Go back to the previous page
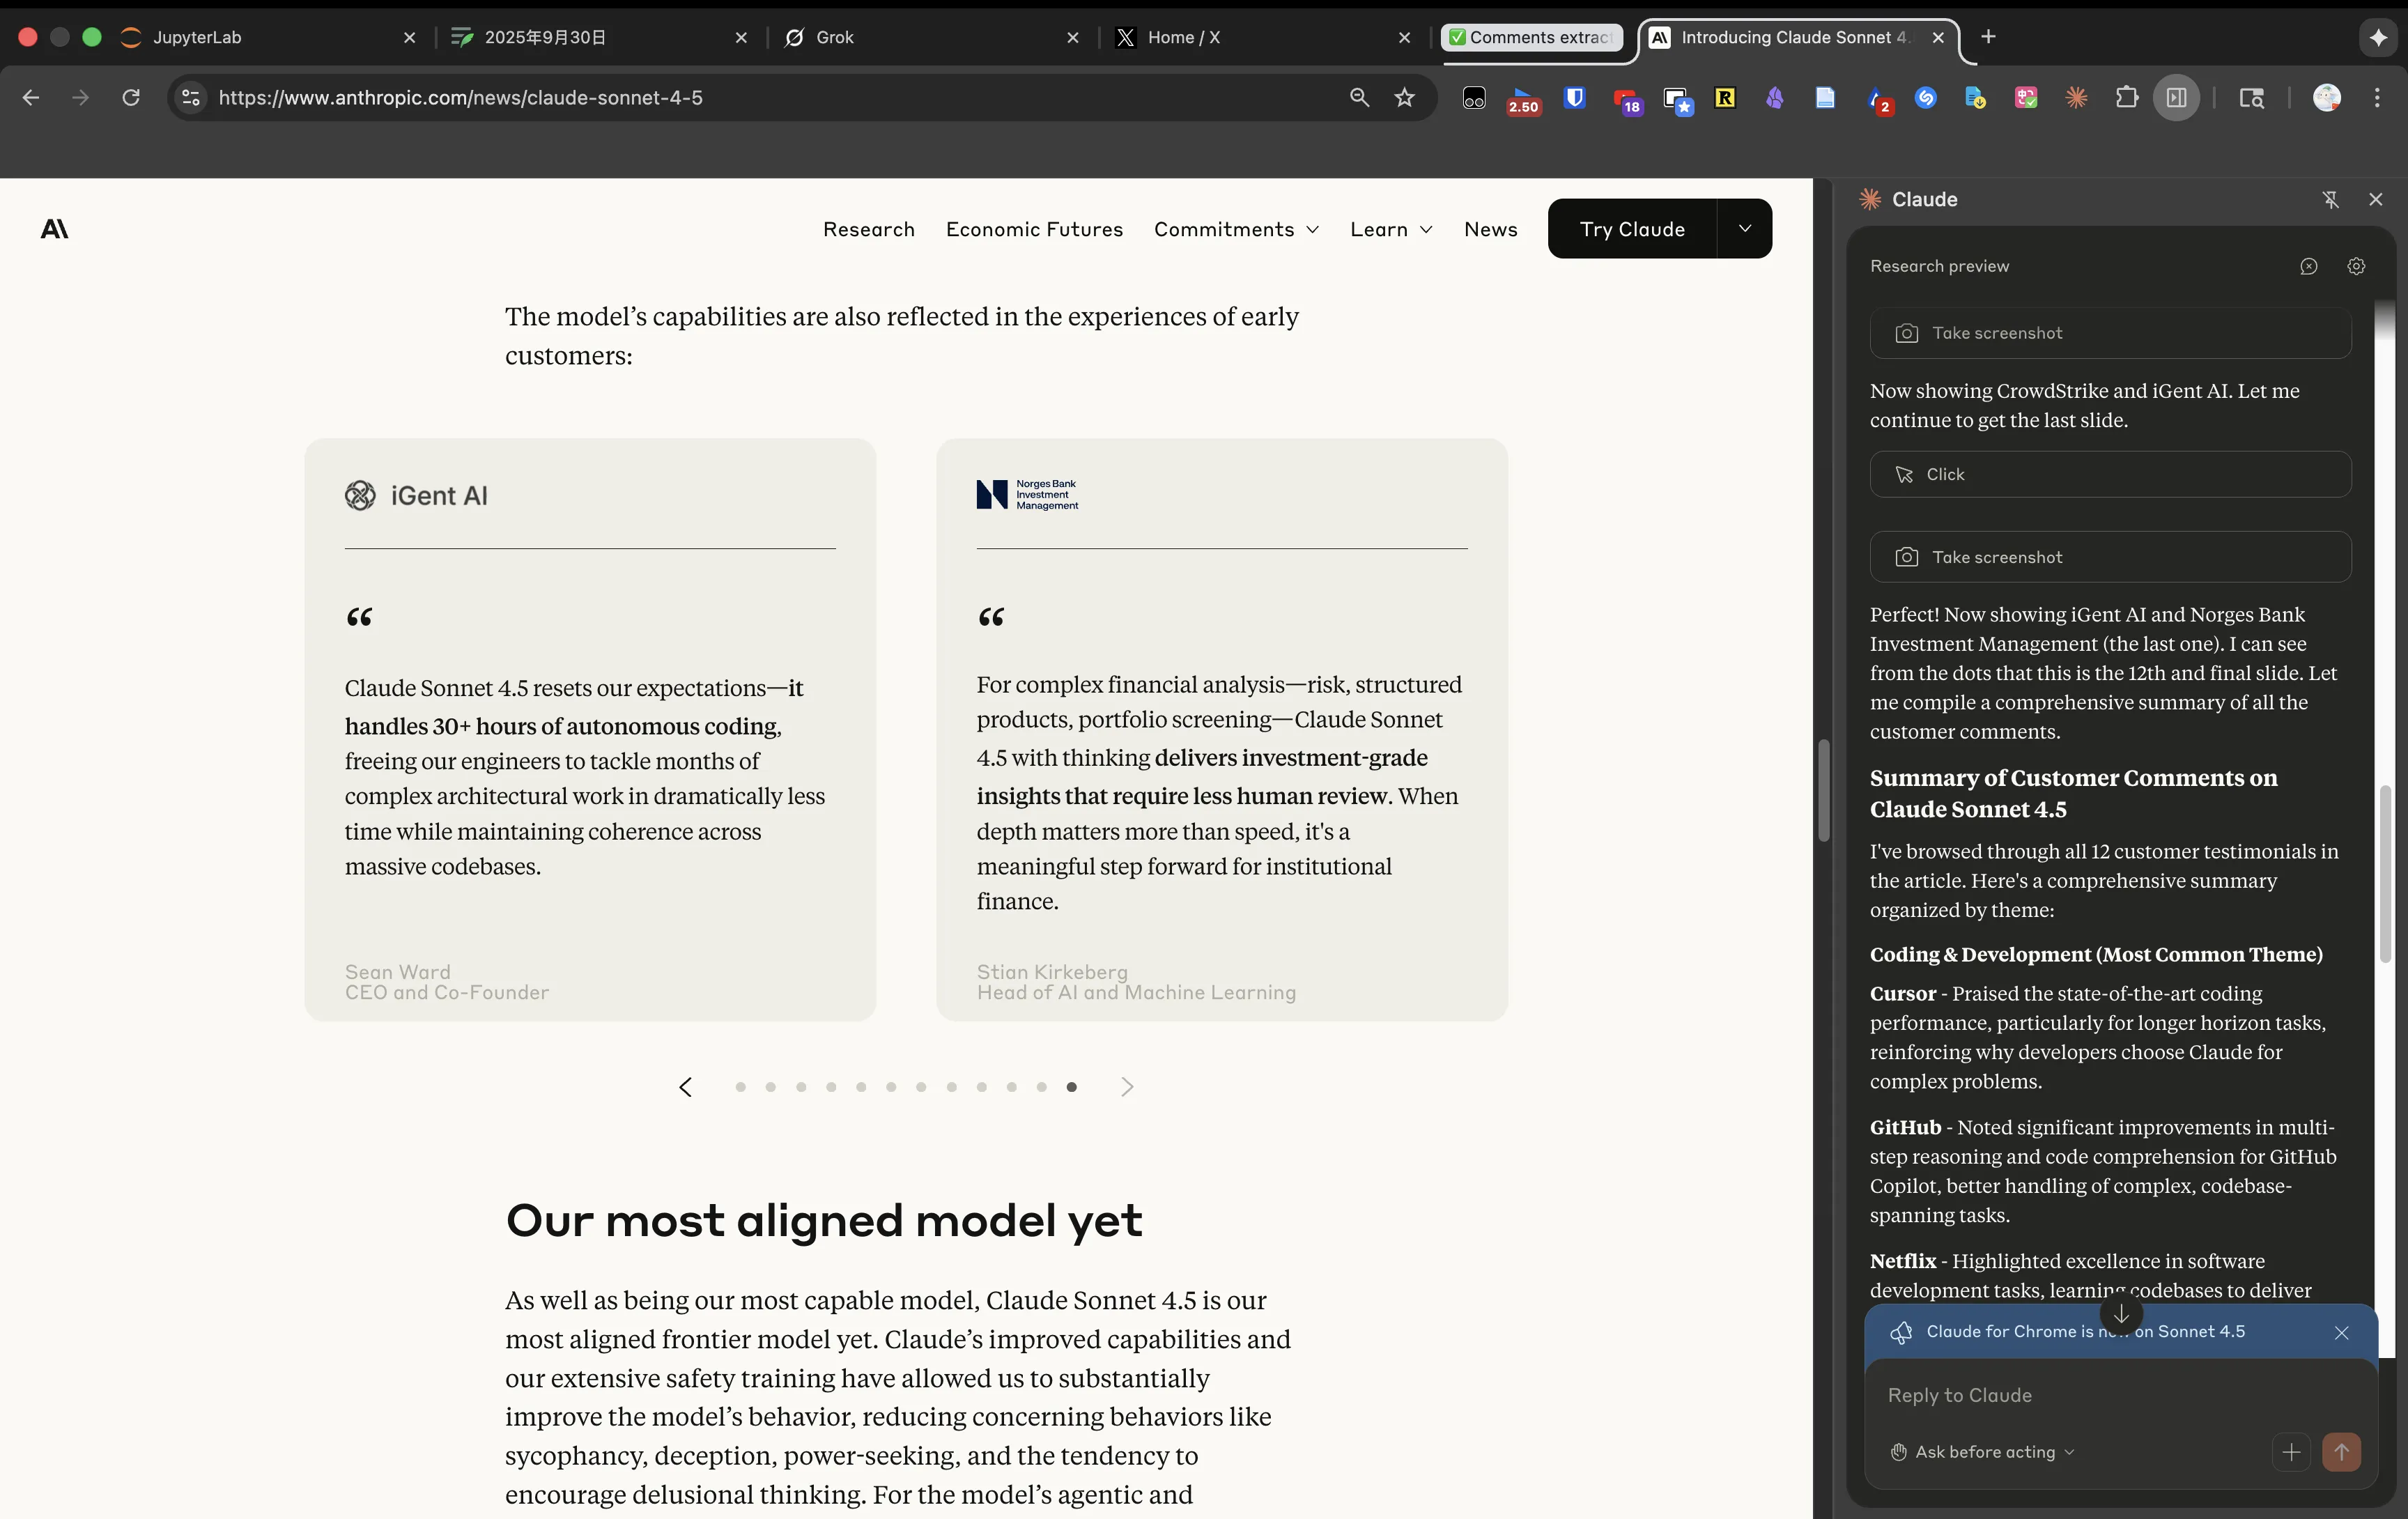The height and width of the screenshot is (1519, 2408). (x=31, y=97)
